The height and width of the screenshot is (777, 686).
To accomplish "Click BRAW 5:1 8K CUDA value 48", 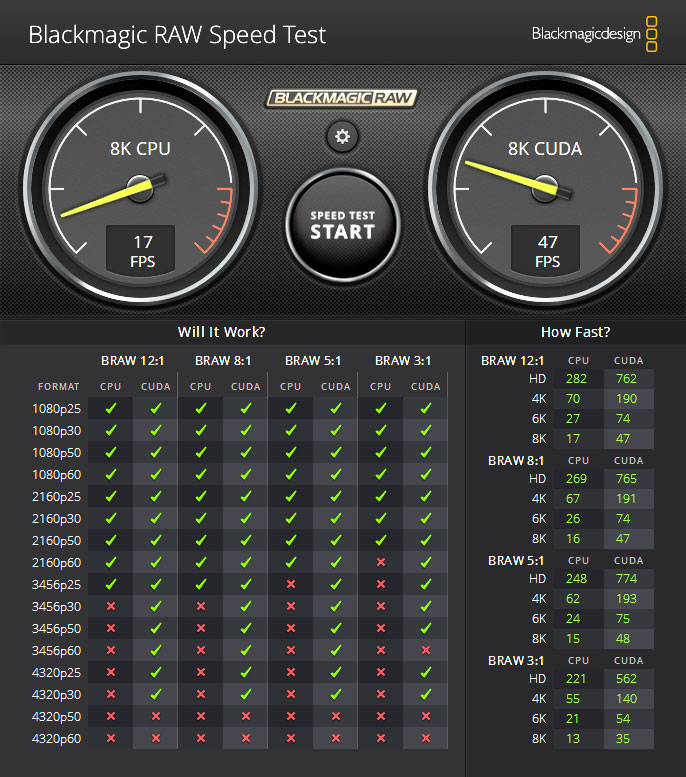I will pos(623,638).
